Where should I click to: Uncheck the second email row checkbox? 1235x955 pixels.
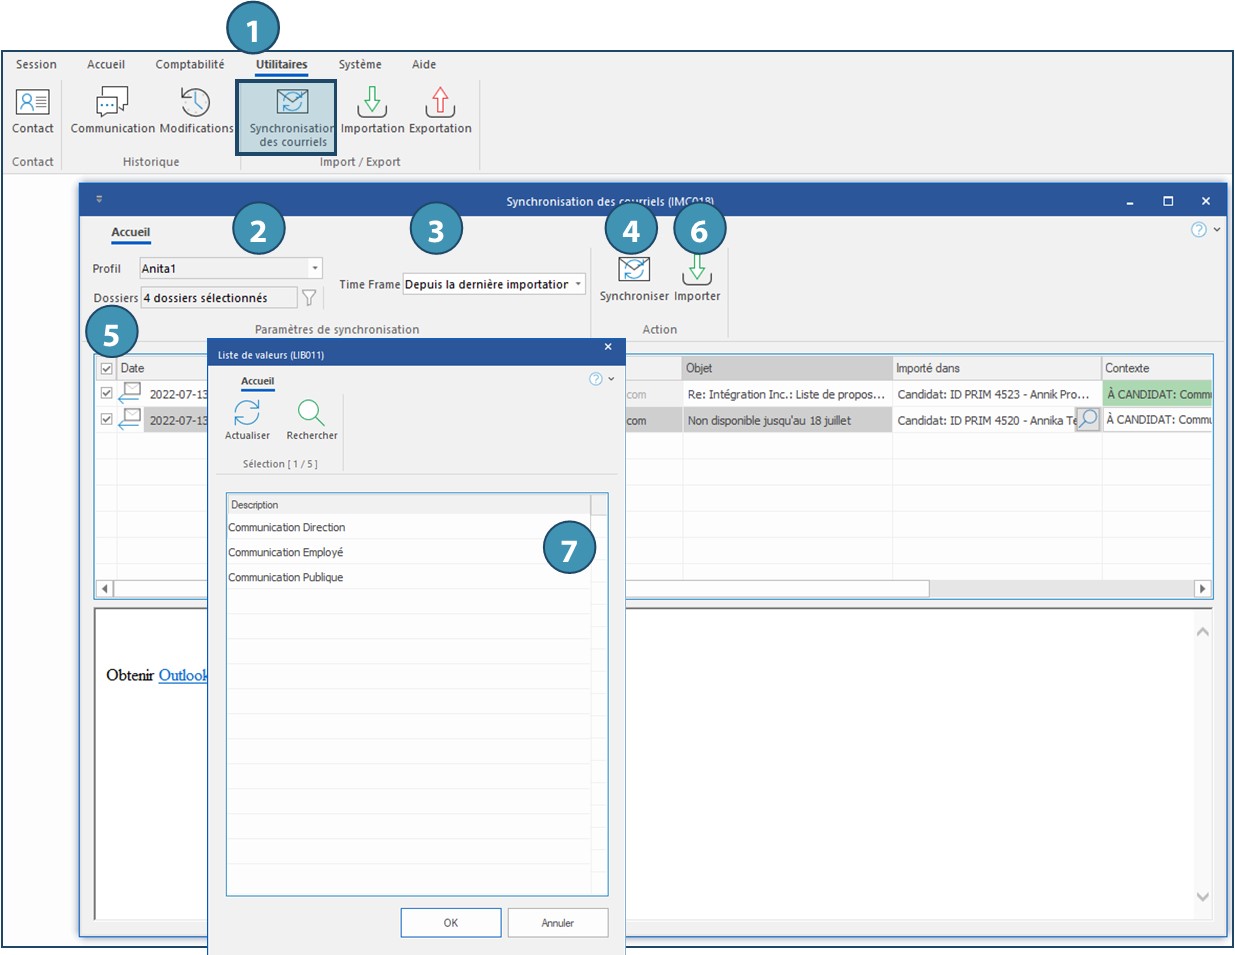click(107, 420)
